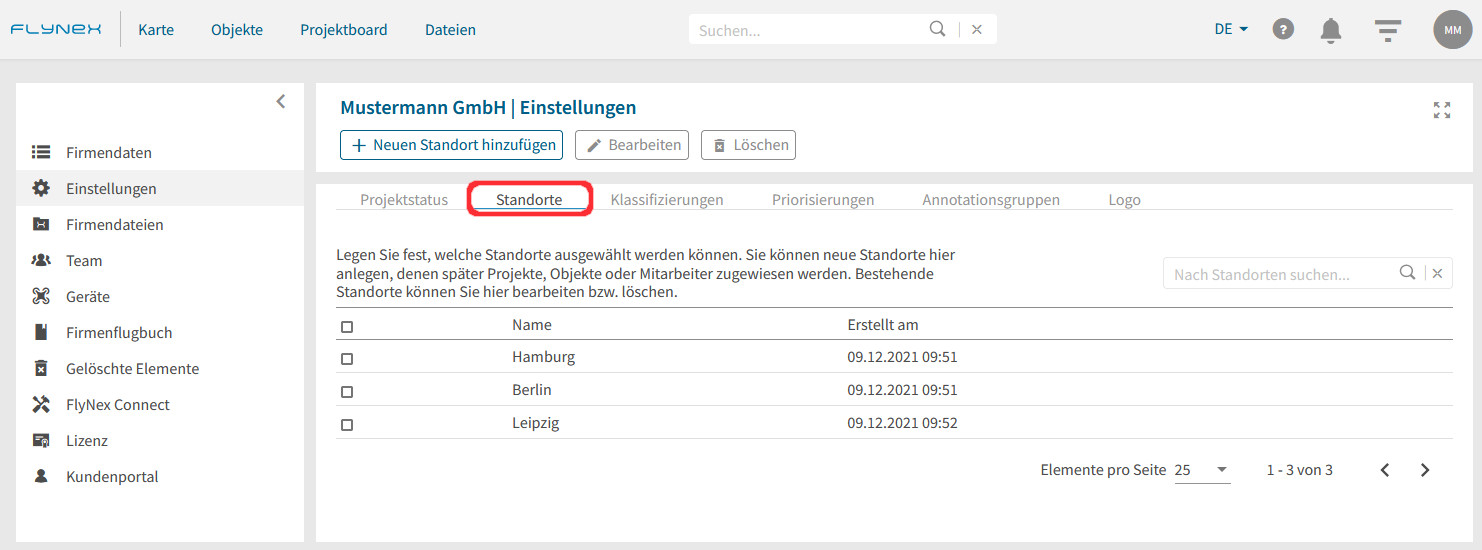This screenshot has width=1482, height=550.
Task: Open the Objekte menu
Action: coord(237,29)
